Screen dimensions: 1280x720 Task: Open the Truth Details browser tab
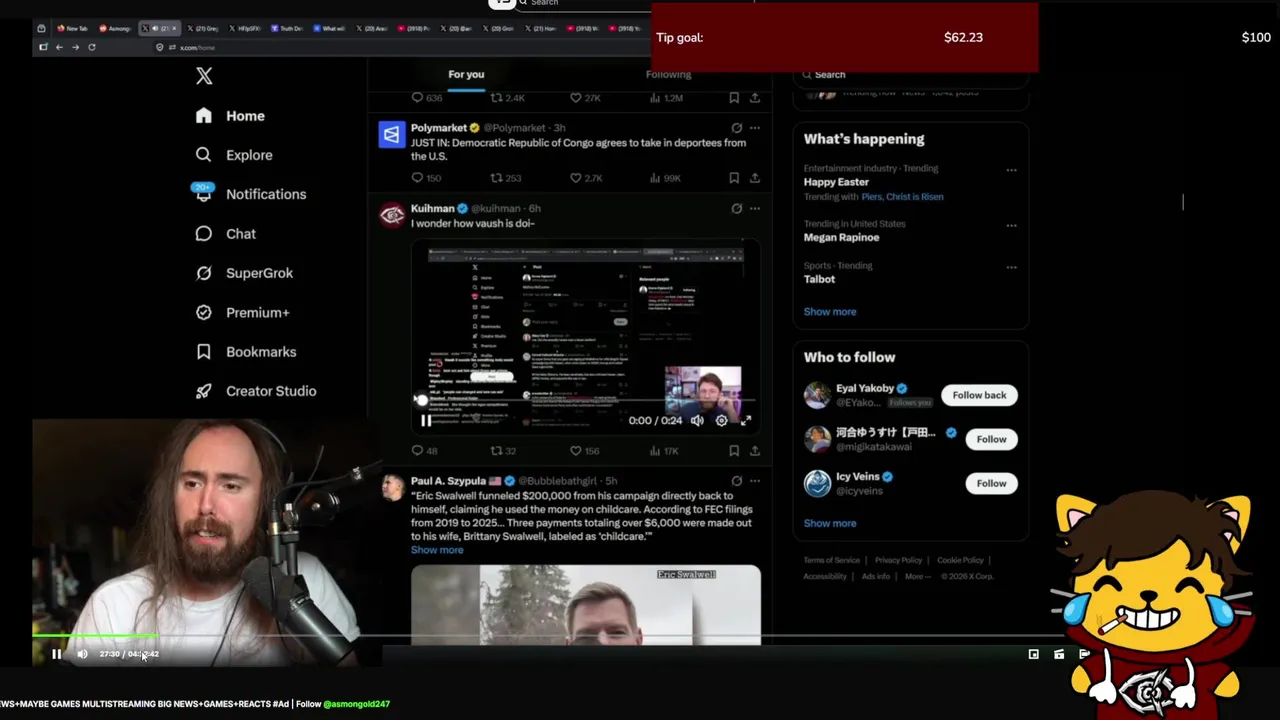tap(287, 28)
